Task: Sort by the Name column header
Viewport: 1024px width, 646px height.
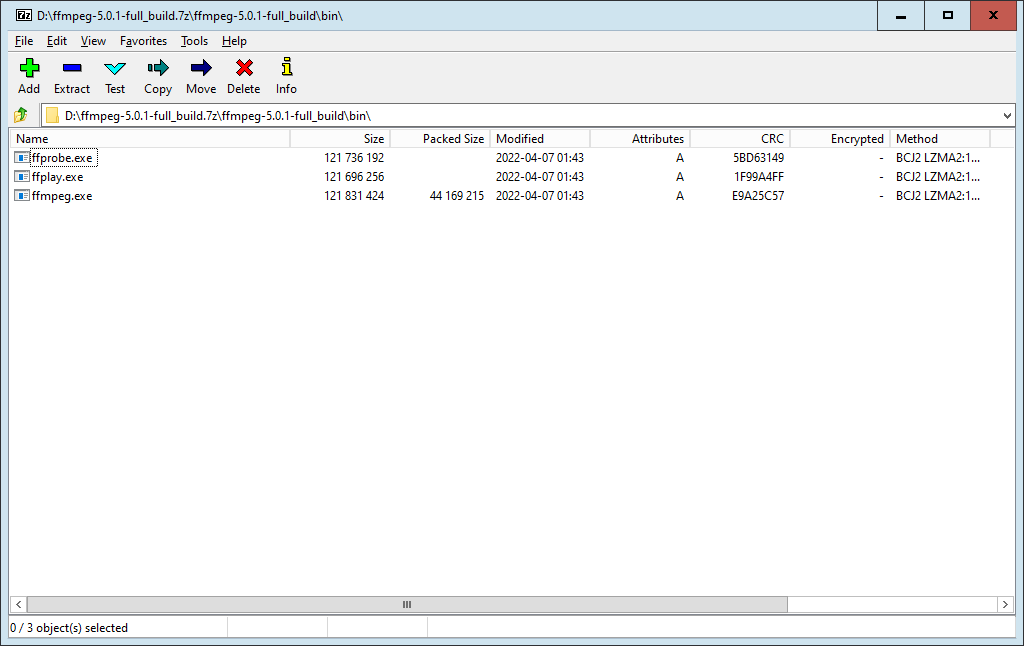Action: (150, 138)
